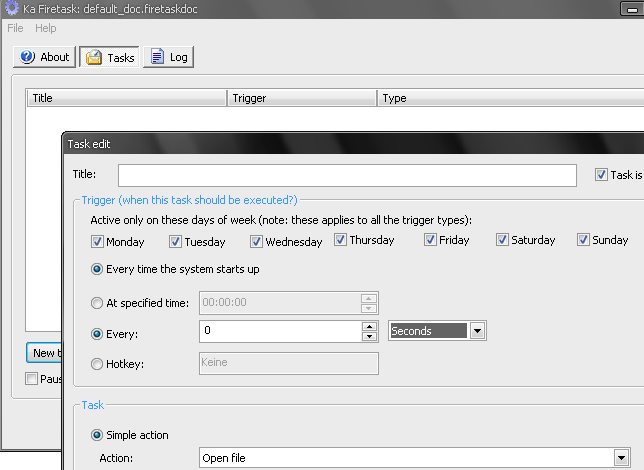The image size is (644, 470).
Task: Open the Log tab
Action: pyautogui.click(x=168, y=57)
